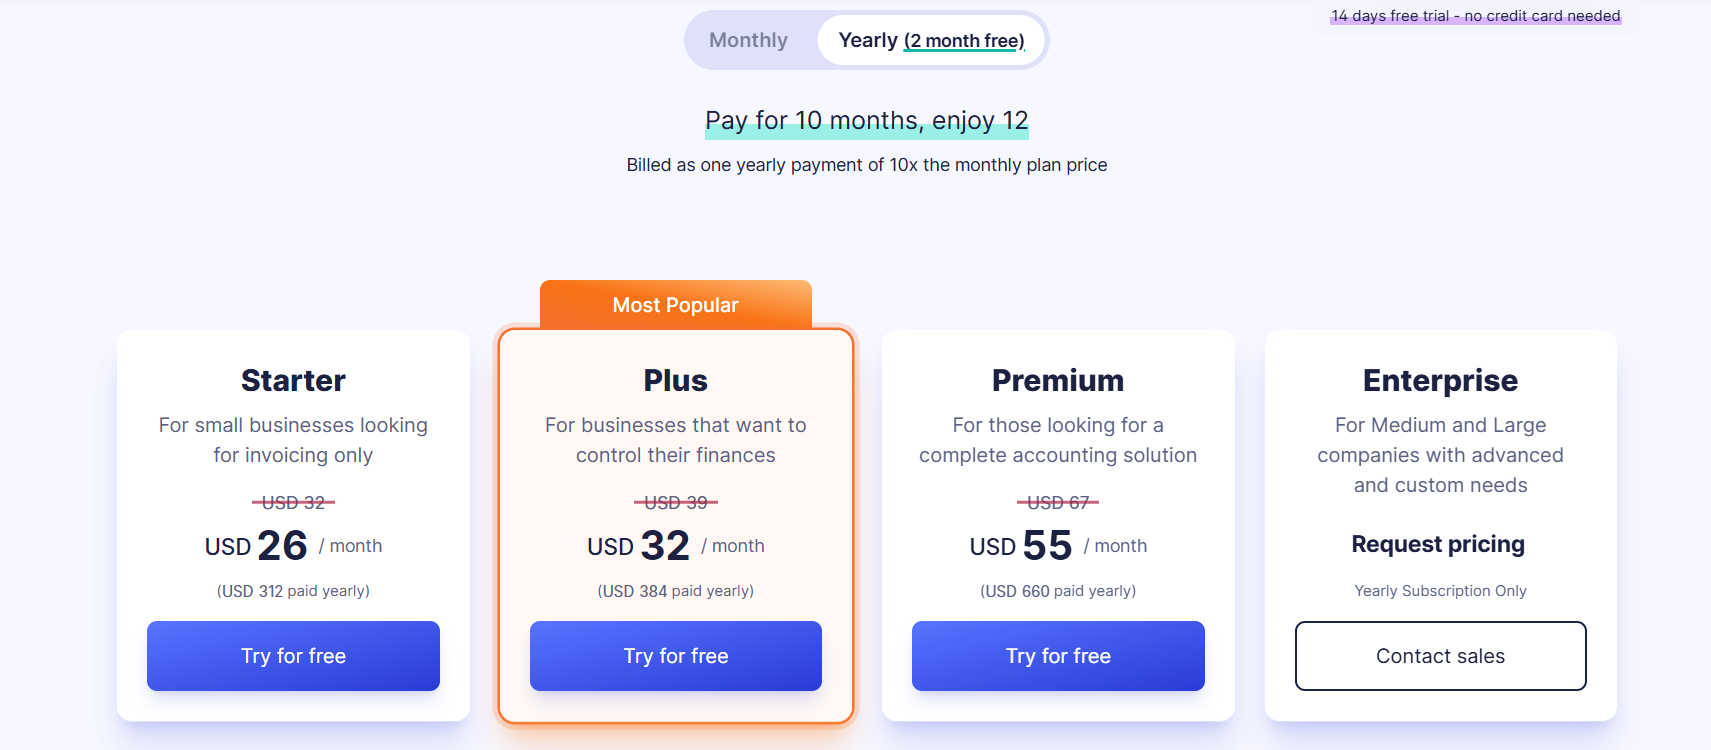Switch billing to Monthly

pyautogui.click(x=748, y=41)
